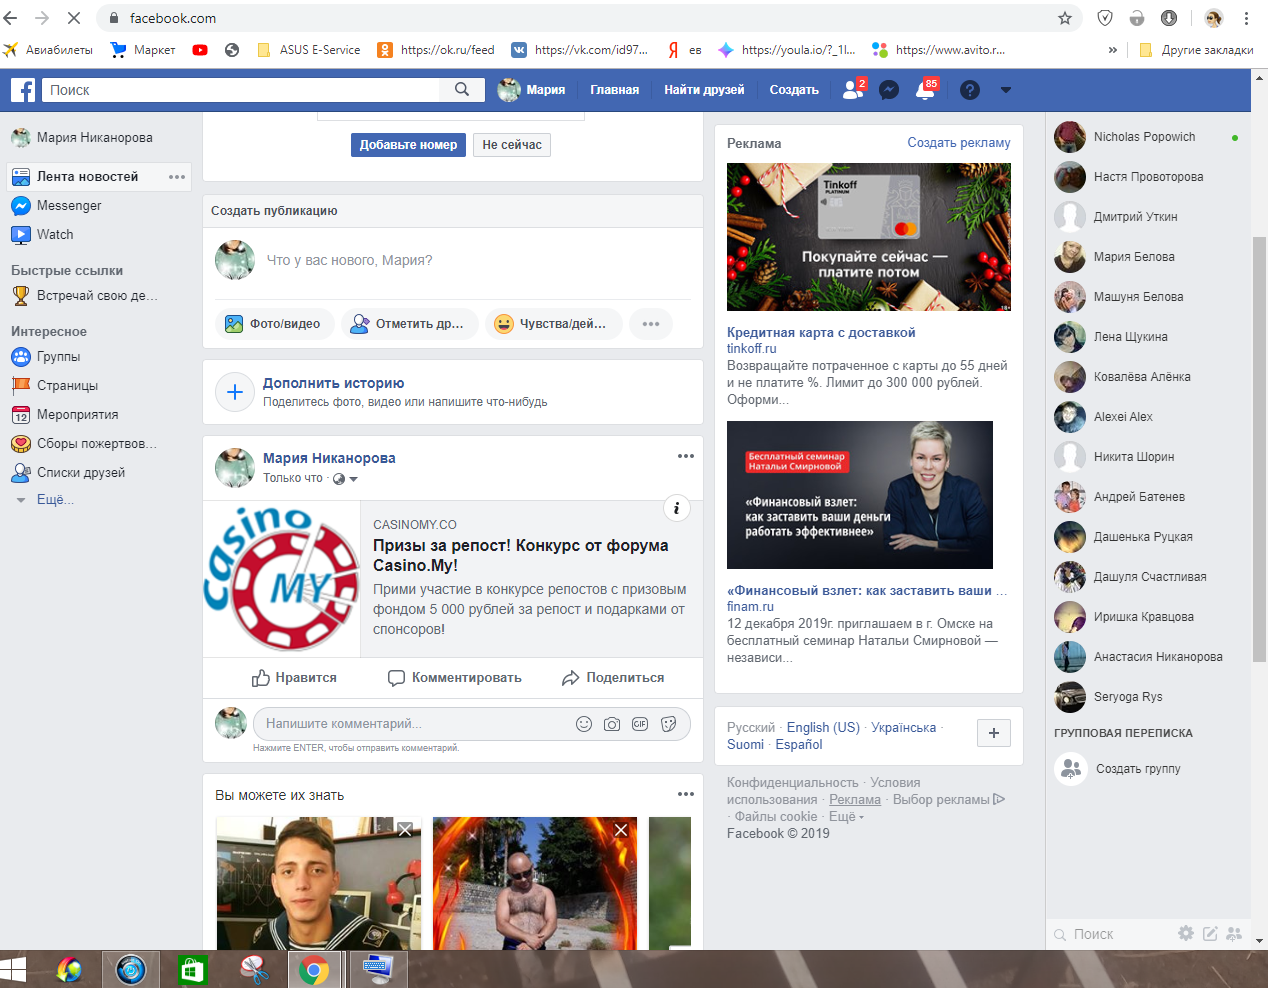Like Мария Никанорова's post with Нравится
This screenshot has width=1268, height=988.
coord(294,678)
